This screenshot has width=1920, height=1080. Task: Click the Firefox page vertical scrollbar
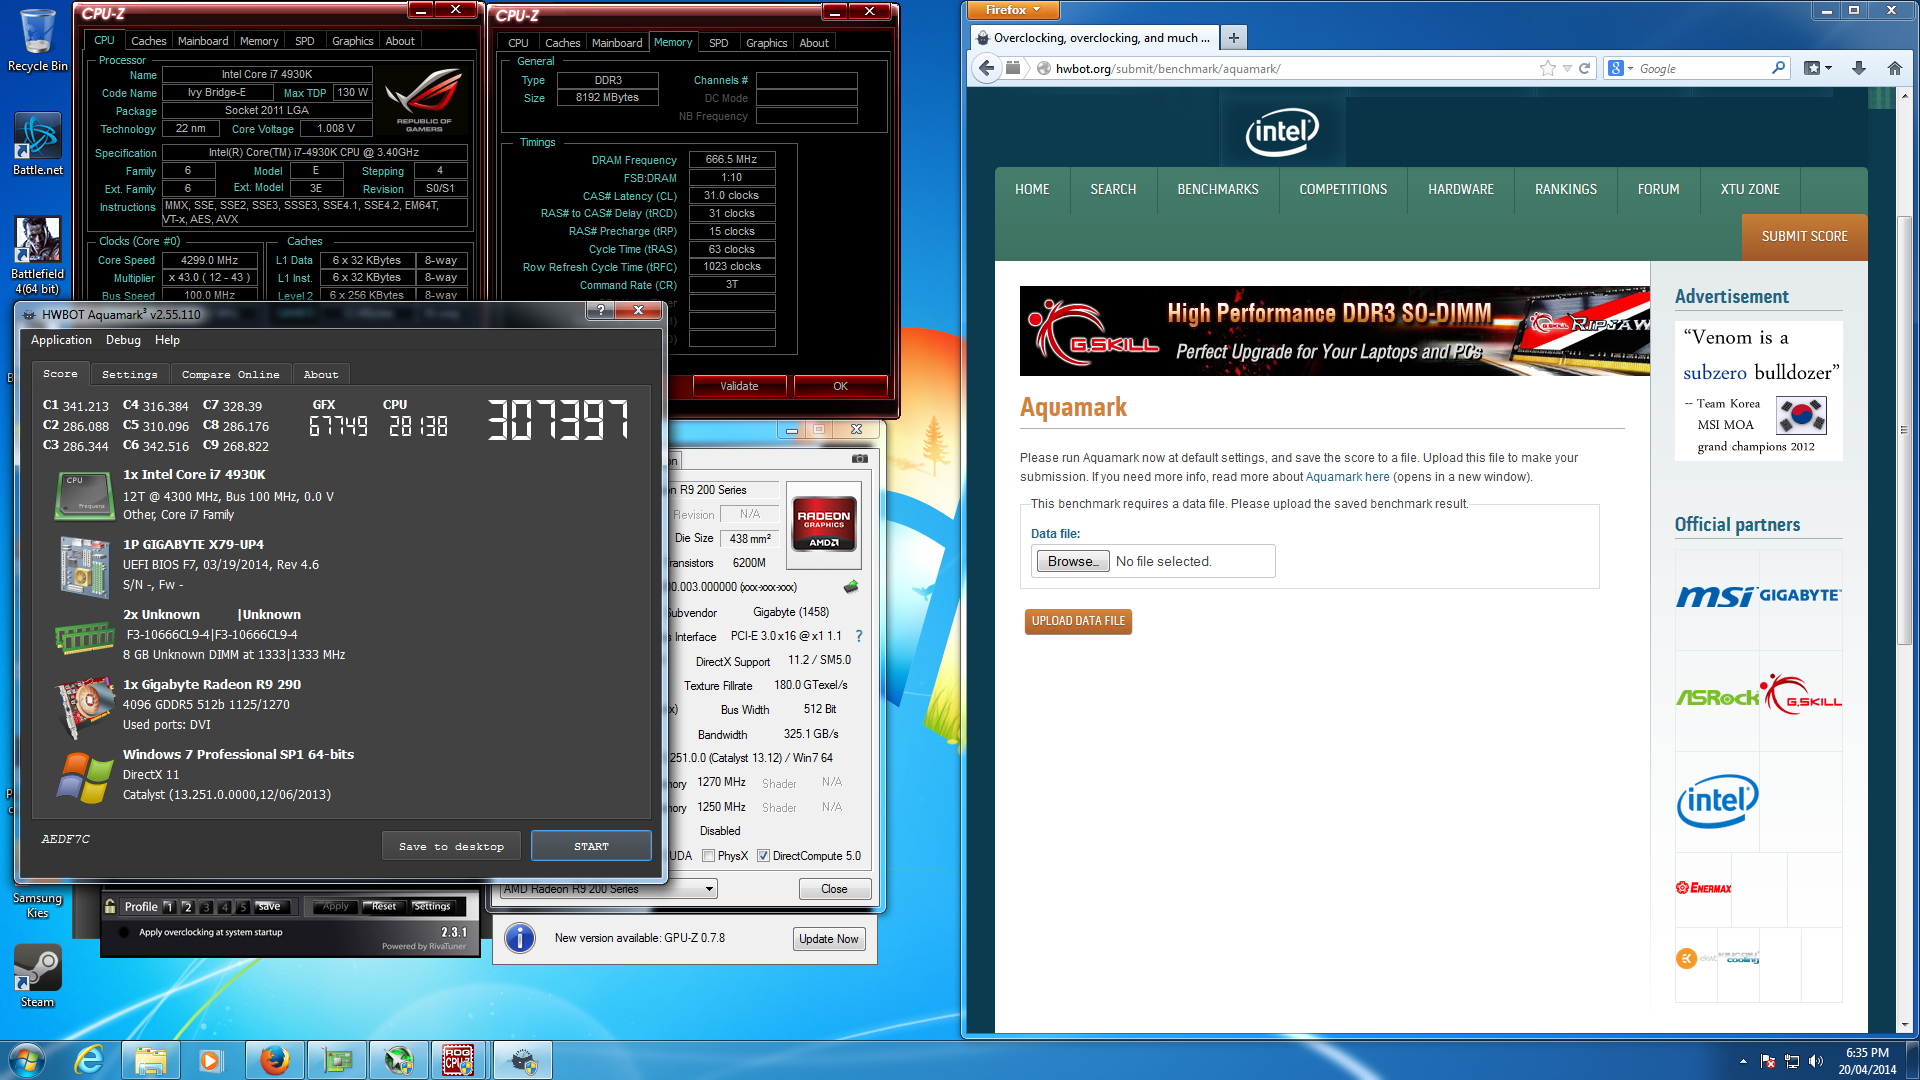pos(1903,560)
